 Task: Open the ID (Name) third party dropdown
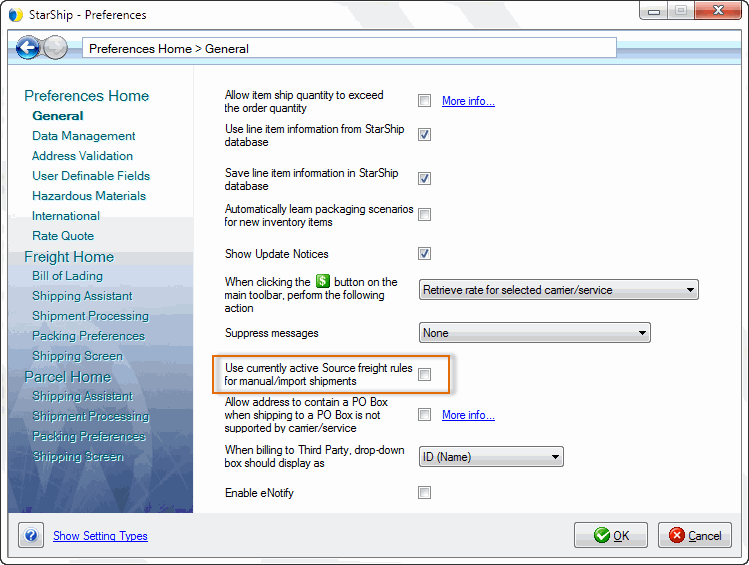[491, 457]
